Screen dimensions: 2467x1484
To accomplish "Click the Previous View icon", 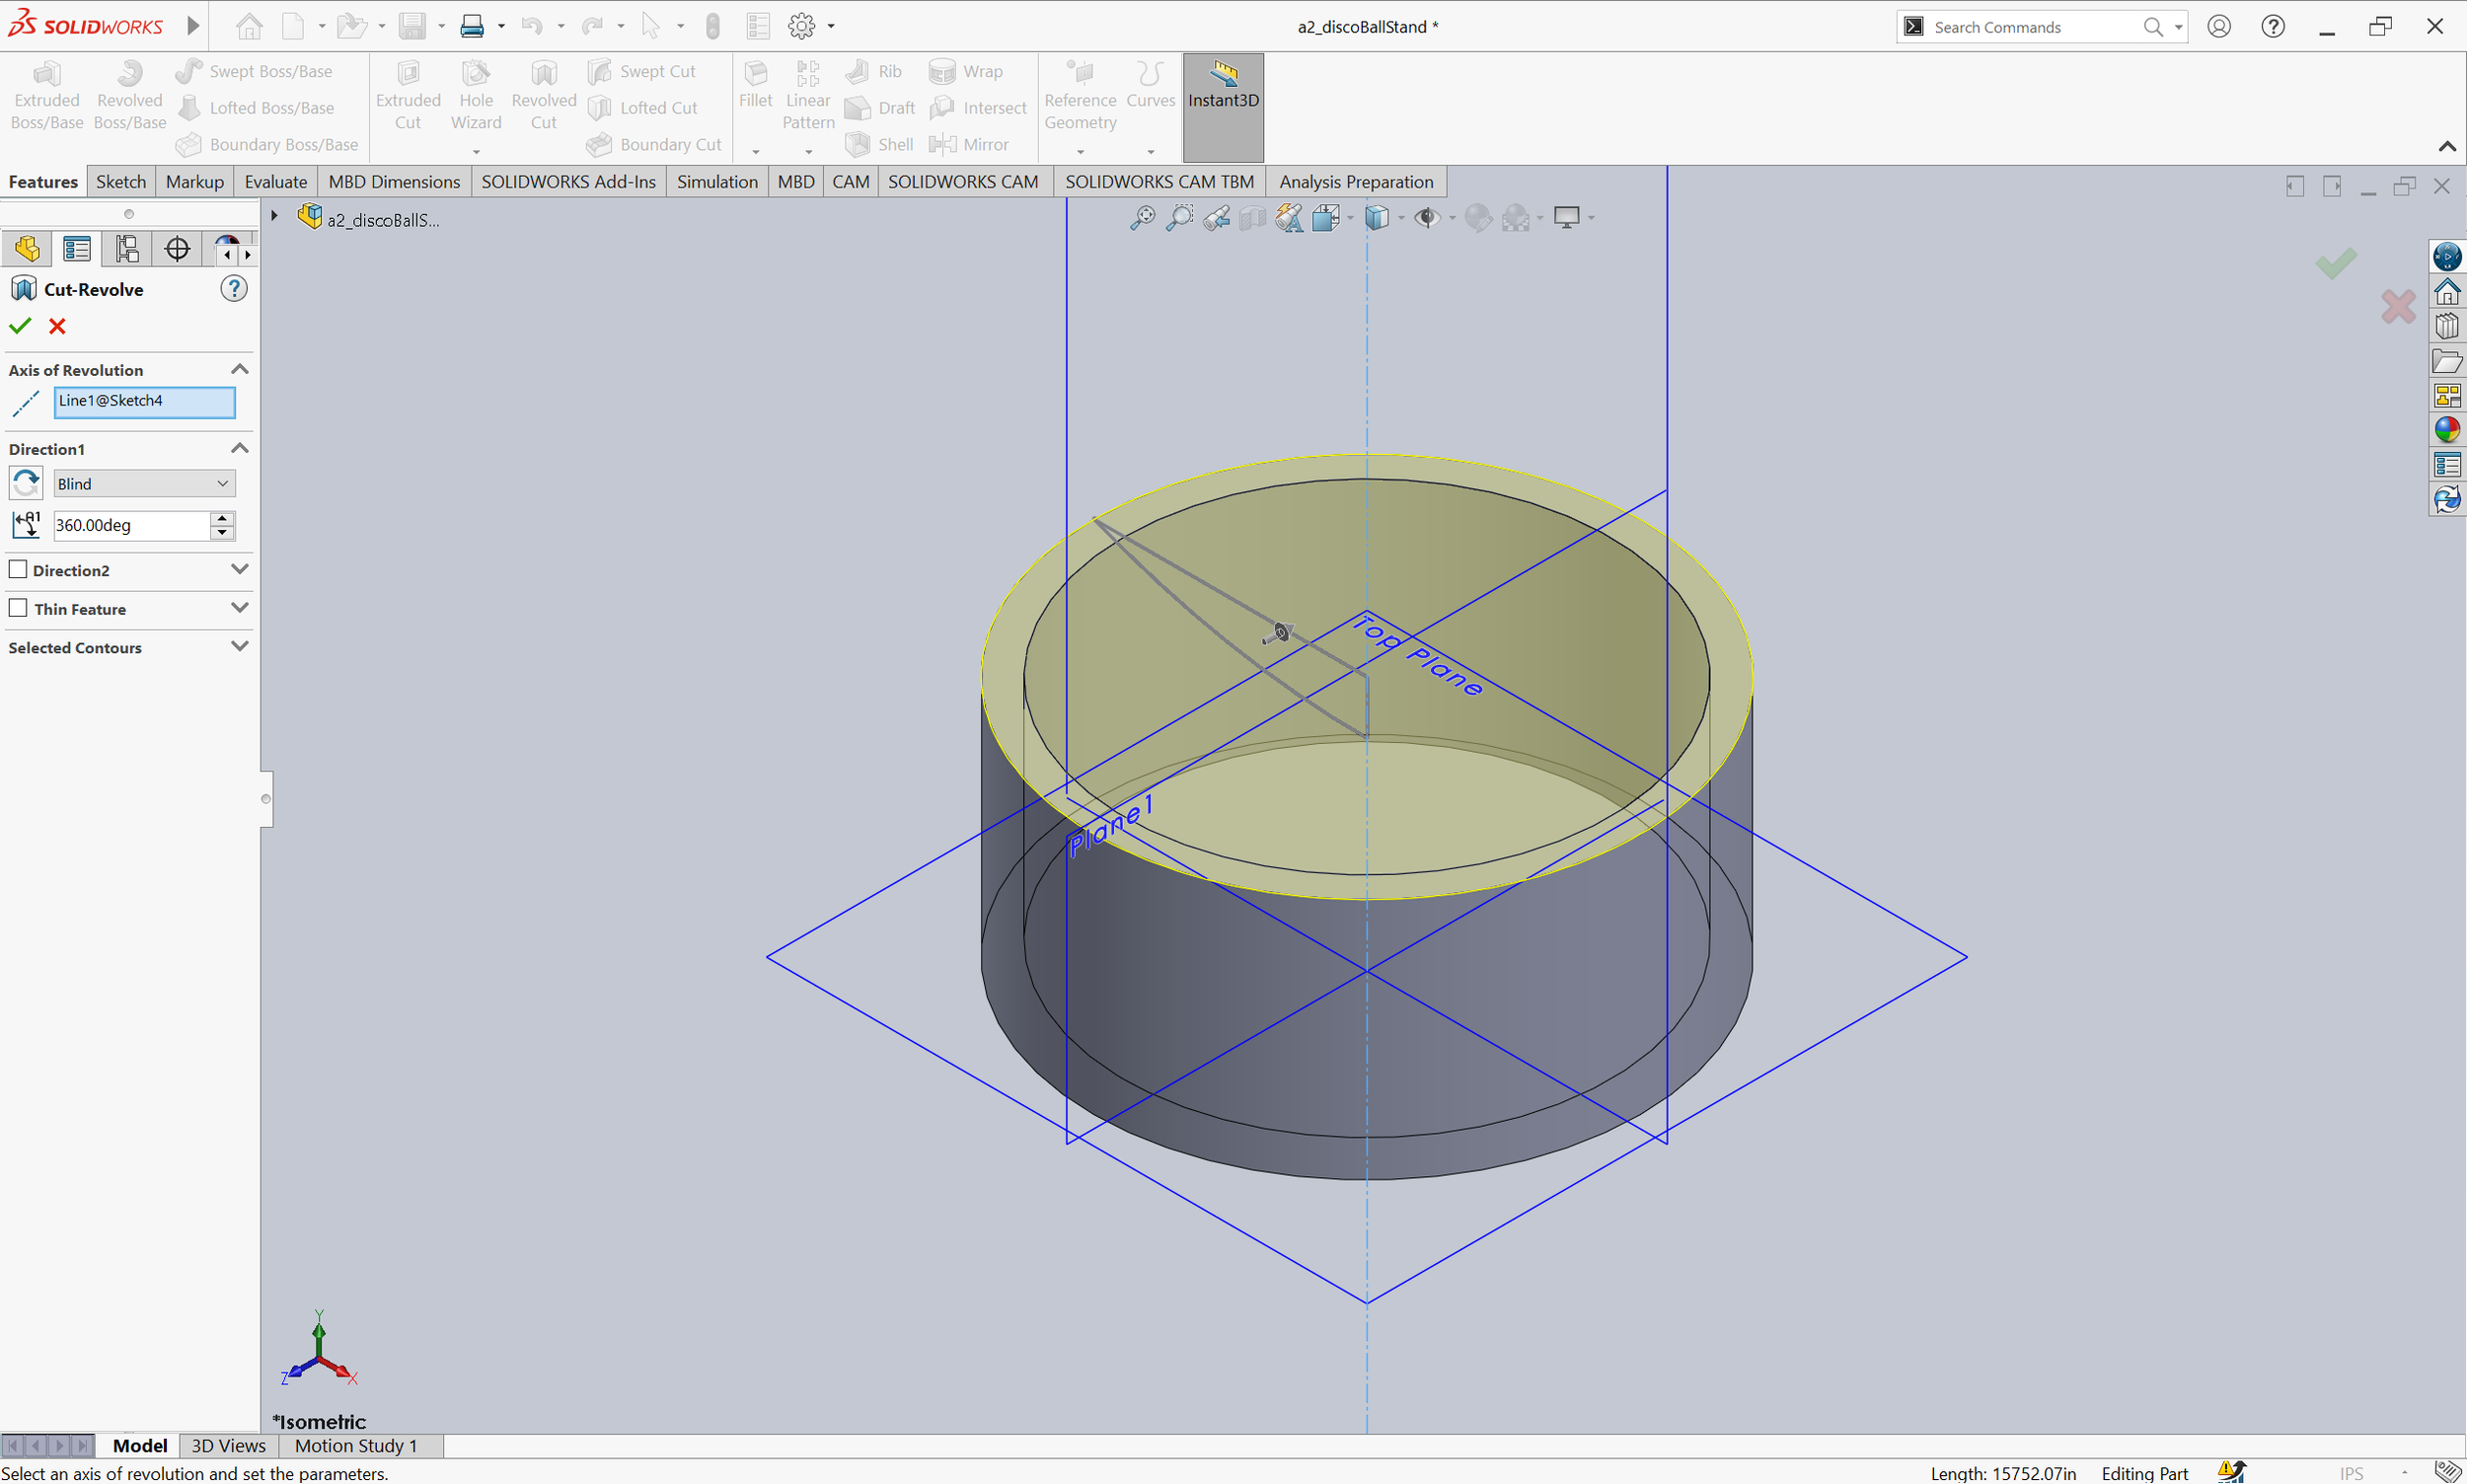I will pyautogui.click(x=1216, y=217).
